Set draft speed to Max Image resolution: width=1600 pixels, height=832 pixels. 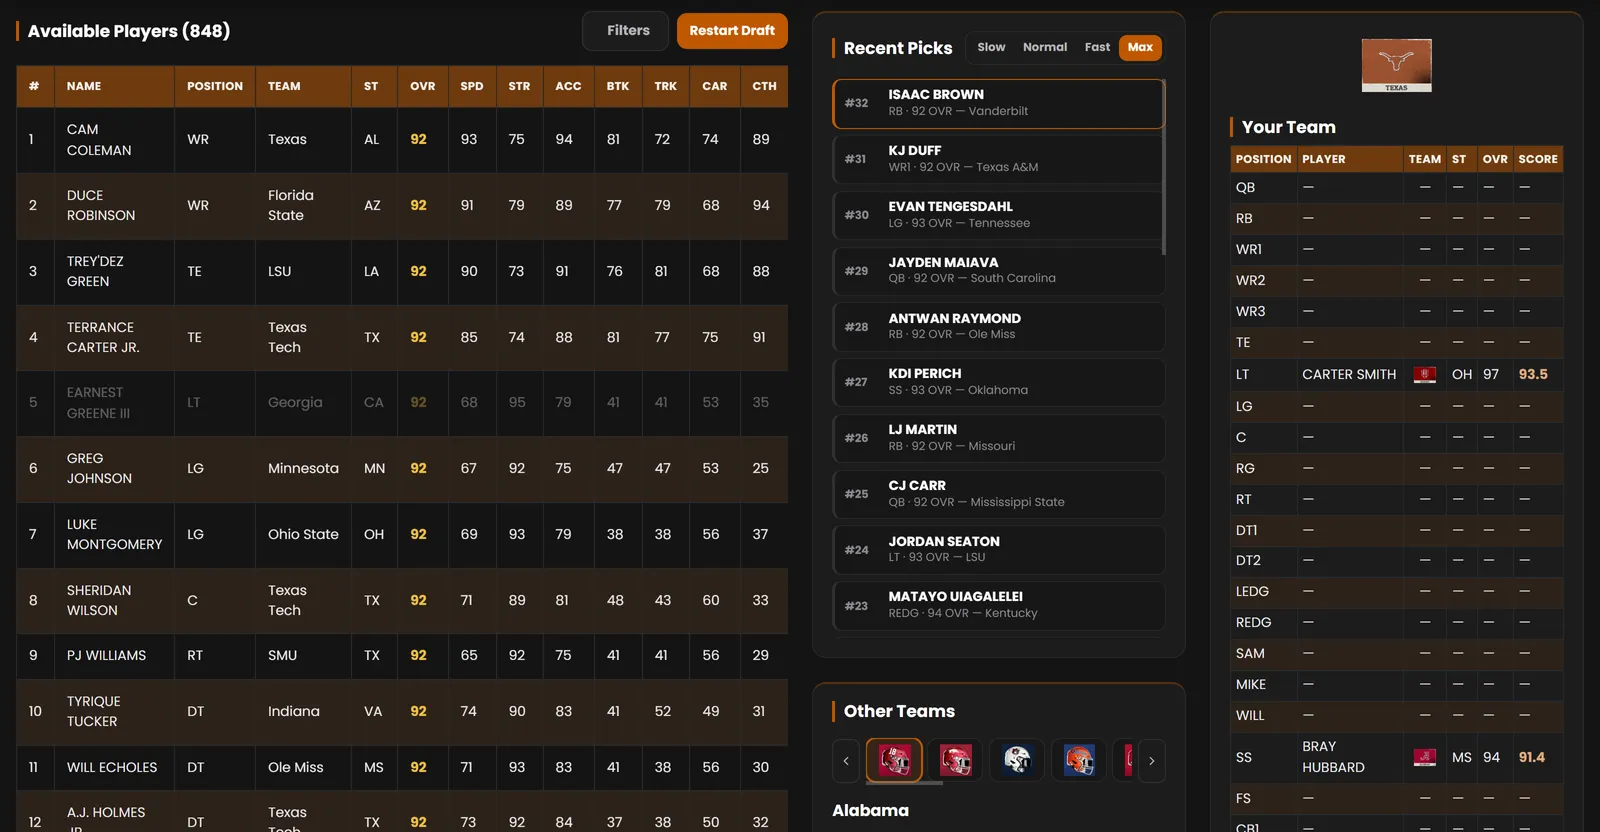pyautogui.click(x=1140, y=47)
